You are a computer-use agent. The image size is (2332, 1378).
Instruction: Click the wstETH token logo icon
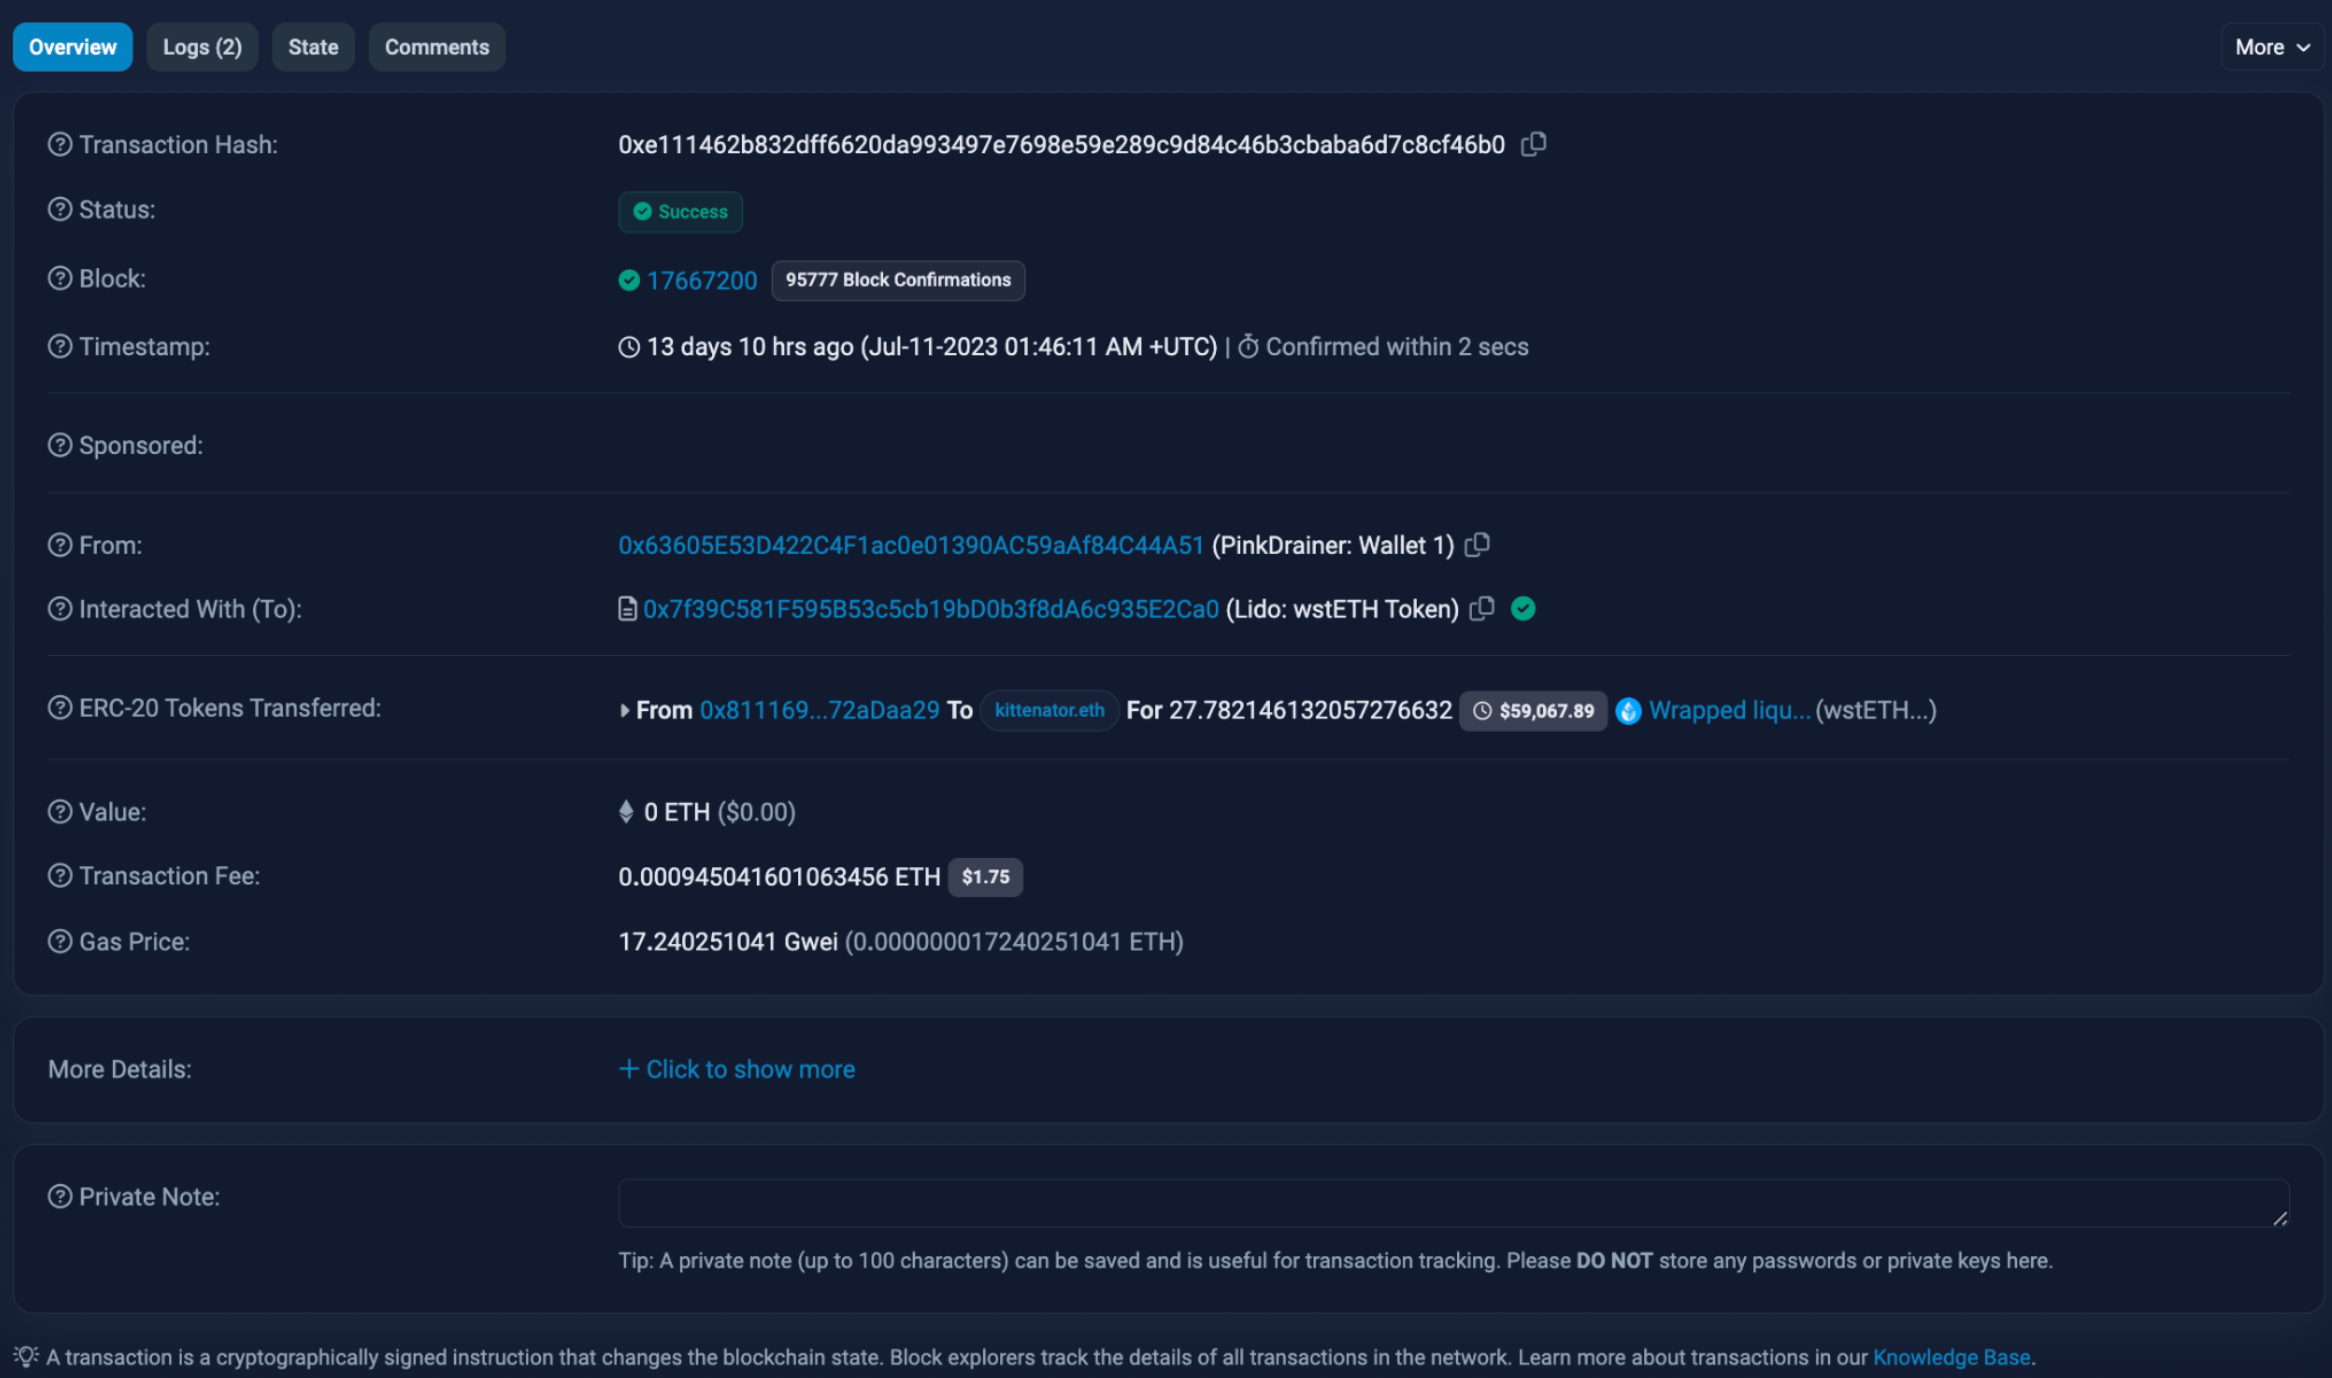coord(1628,711)
